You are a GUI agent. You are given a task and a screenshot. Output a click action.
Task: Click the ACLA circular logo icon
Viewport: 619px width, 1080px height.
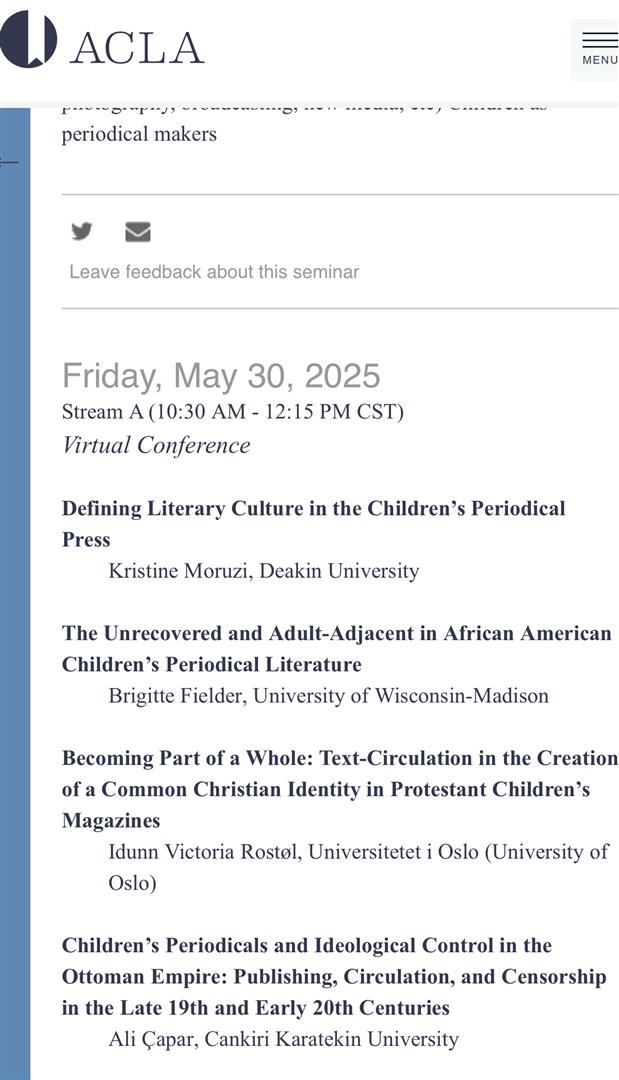pos(28,40)
